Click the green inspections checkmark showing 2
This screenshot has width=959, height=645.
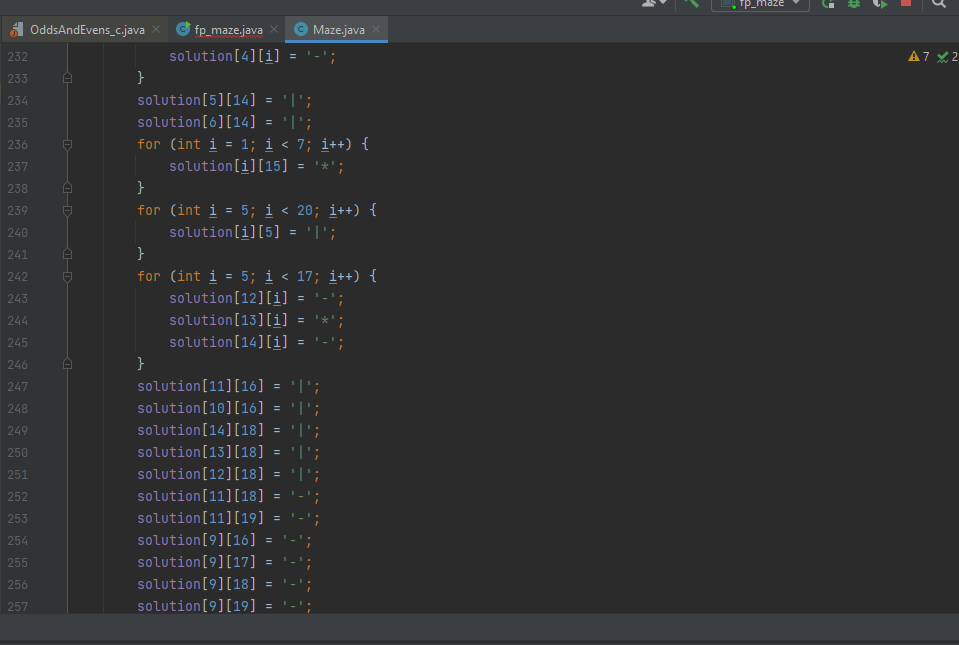click(x=943, y=57)
